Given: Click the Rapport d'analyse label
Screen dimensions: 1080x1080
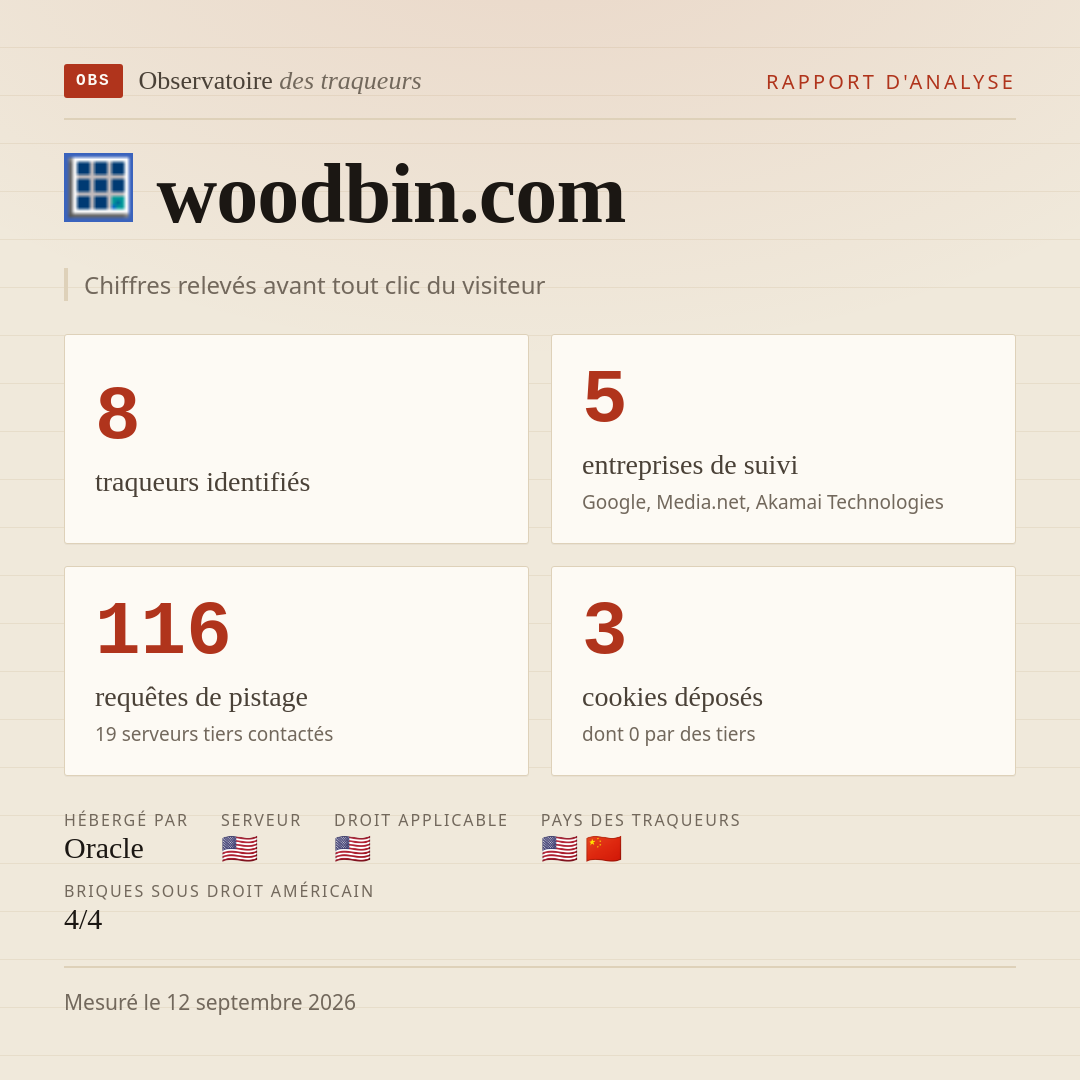Looking at the screenshot, I should click(x=891, y=82).
